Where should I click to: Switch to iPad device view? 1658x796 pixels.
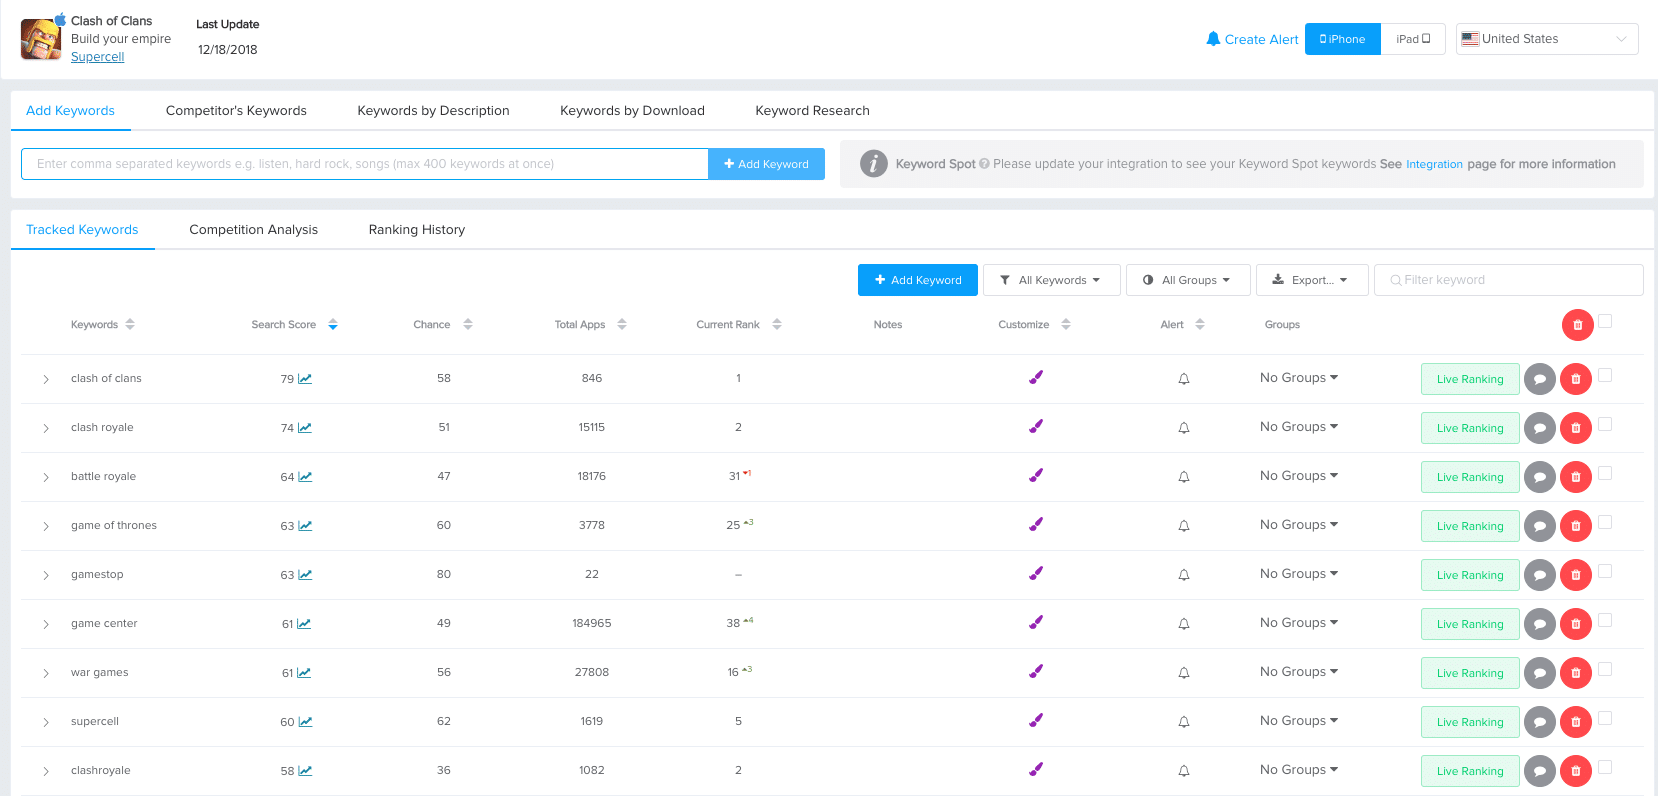point(1413,39)
